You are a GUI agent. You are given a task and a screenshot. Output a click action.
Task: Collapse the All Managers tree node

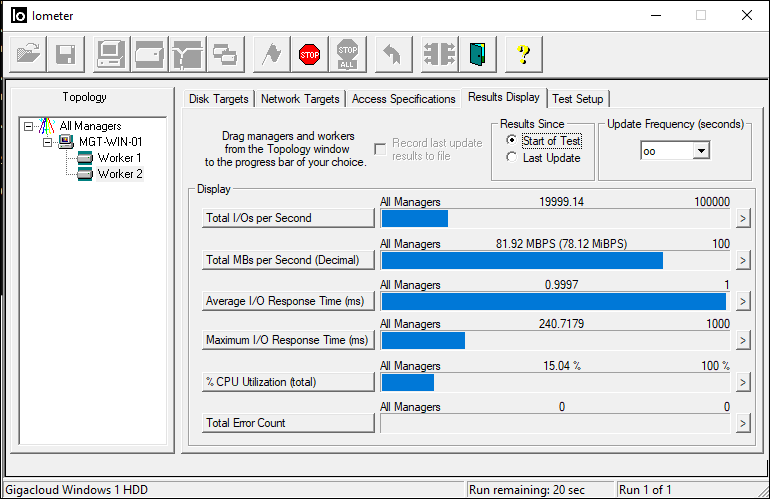(x=28, y=126)
